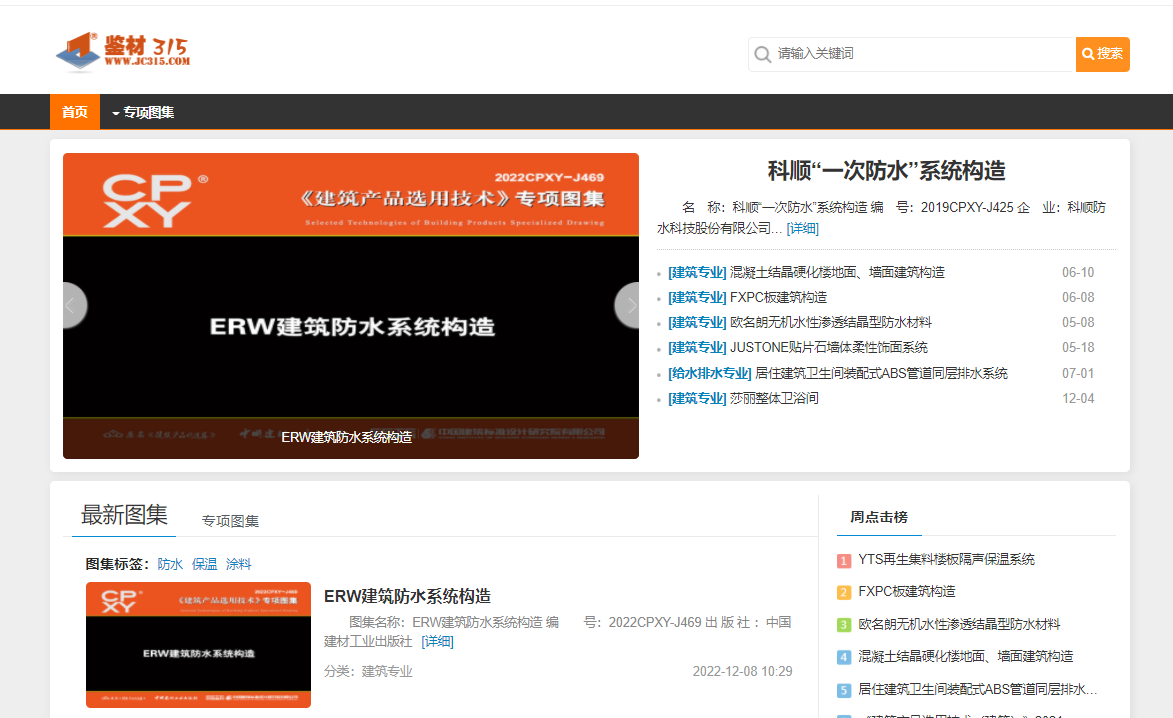Viewport: 1173px width, 718px height.
Task: Click the 12-04 date text
Action: click(1078, 399)
